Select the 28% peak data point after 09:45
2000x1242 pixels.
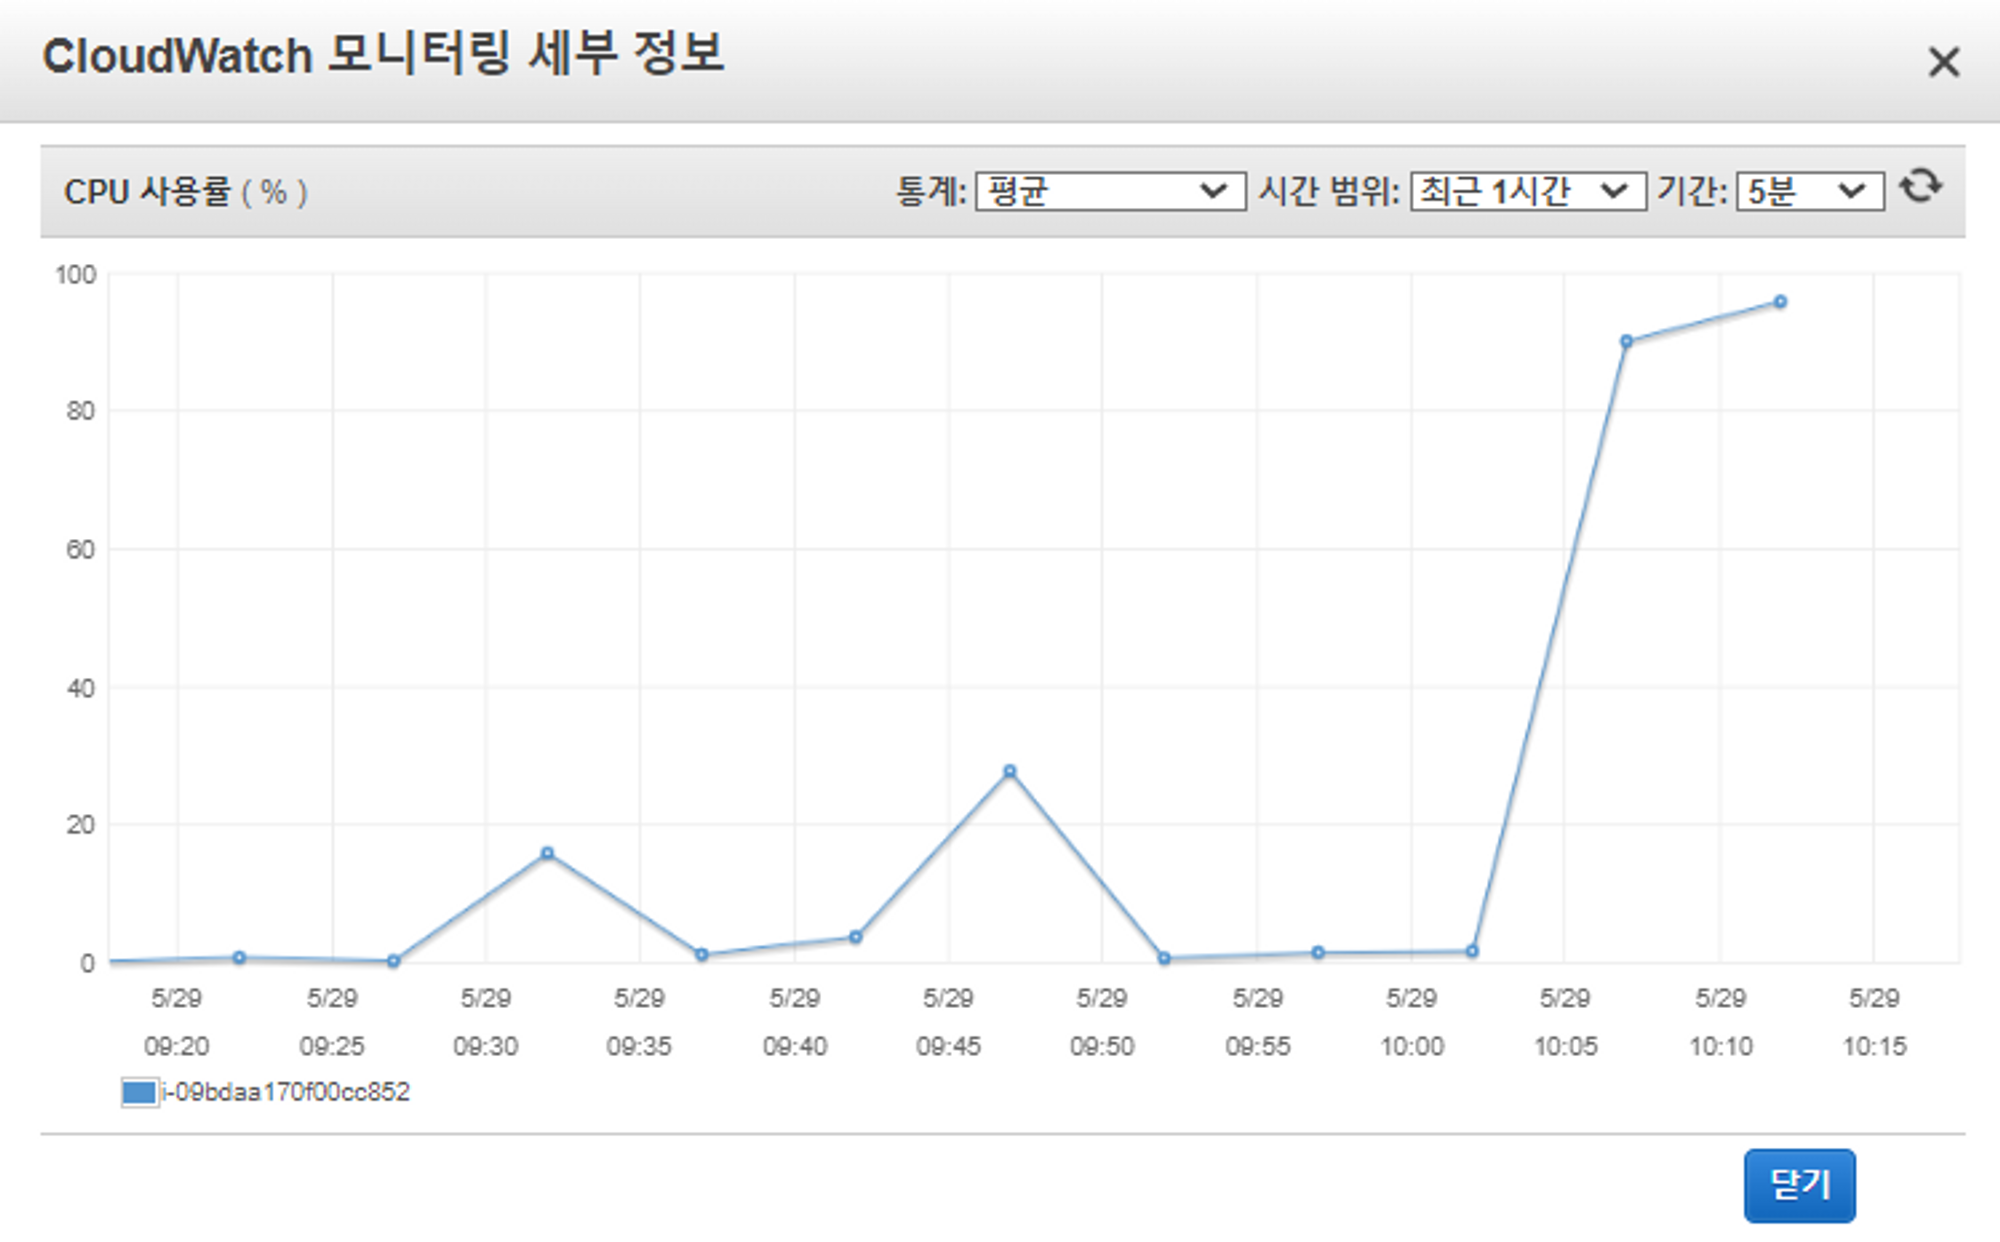(1010, 771)
